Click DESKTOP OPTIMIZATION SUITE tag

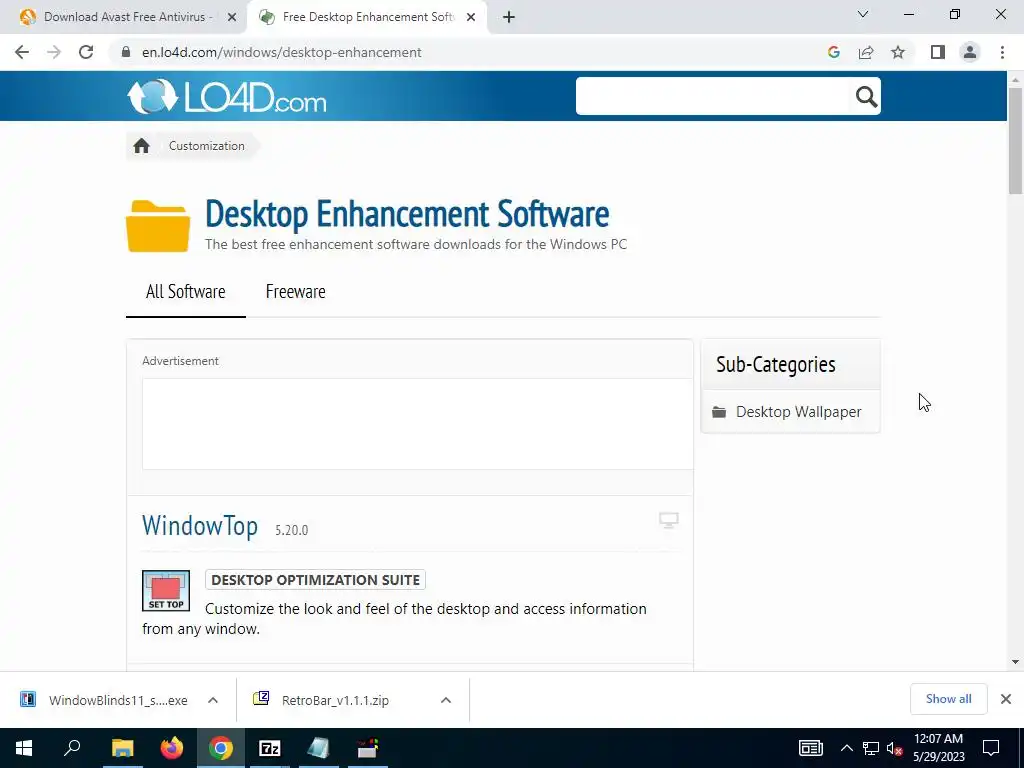(x=315, y=580)
